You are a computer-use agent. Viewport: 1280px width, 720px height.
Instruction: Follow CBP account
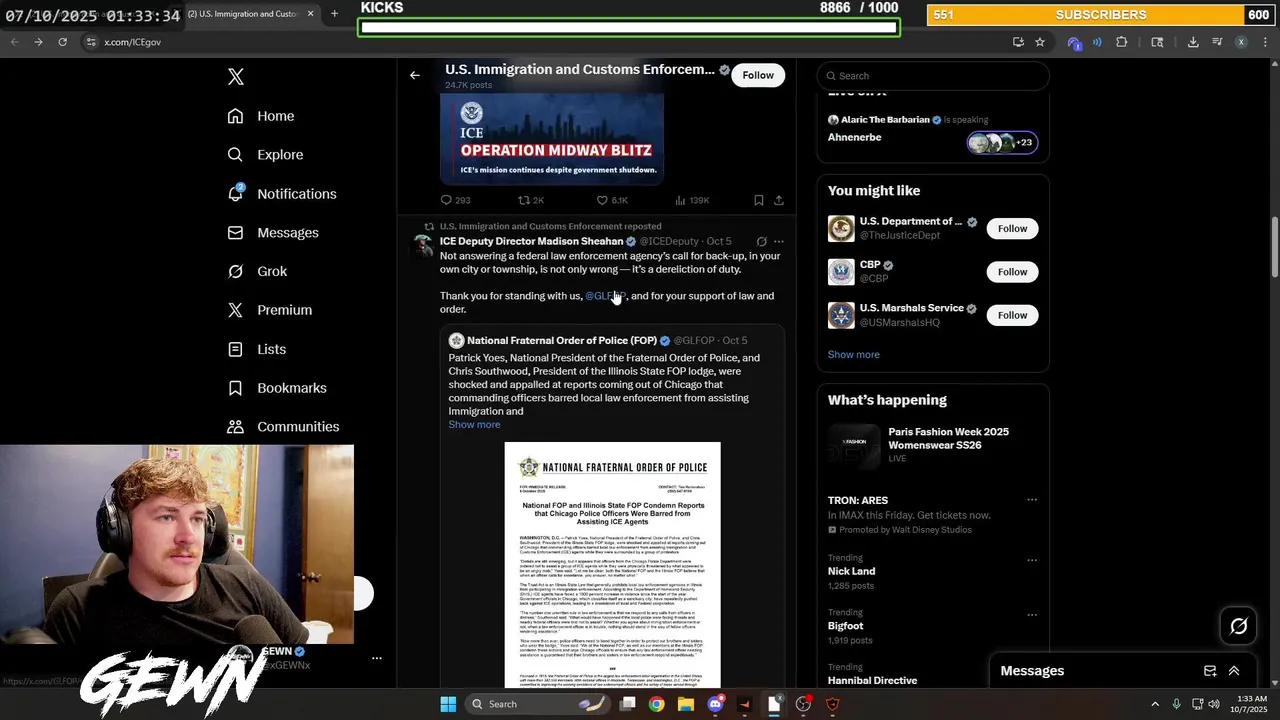[1012, 272]
